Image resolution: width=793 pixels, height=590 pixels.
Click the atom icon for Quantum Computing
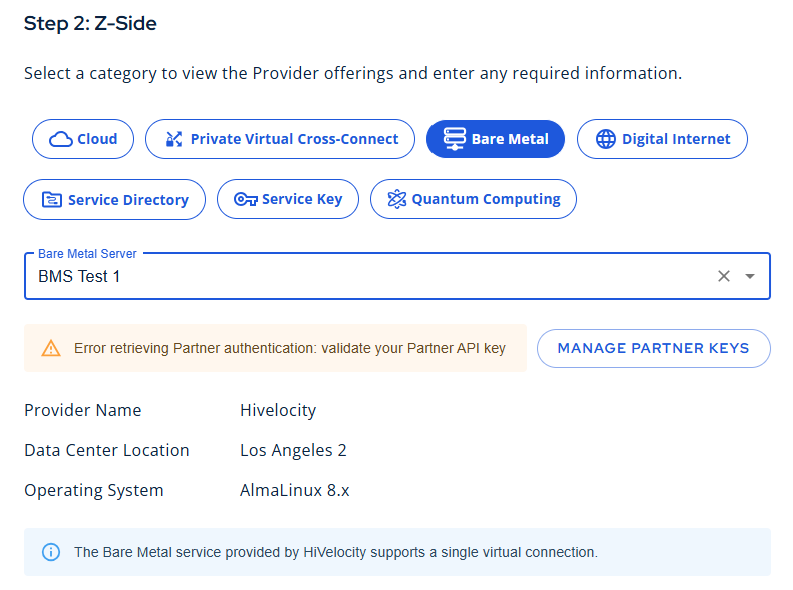[397, 199]
